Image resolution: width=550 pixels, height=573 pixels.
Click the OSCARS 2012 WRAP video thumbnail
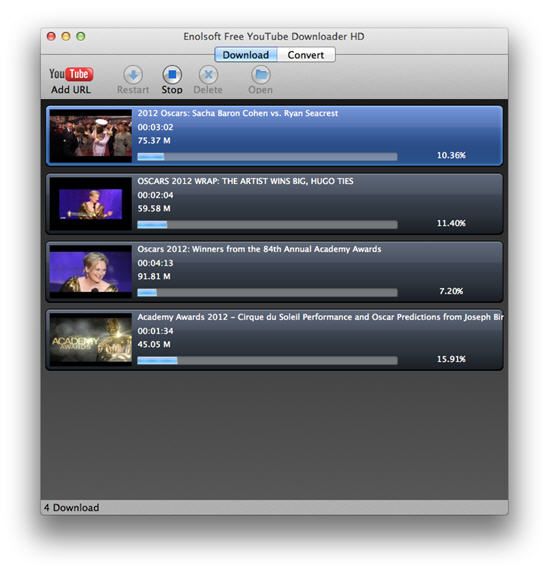[91, 204]
